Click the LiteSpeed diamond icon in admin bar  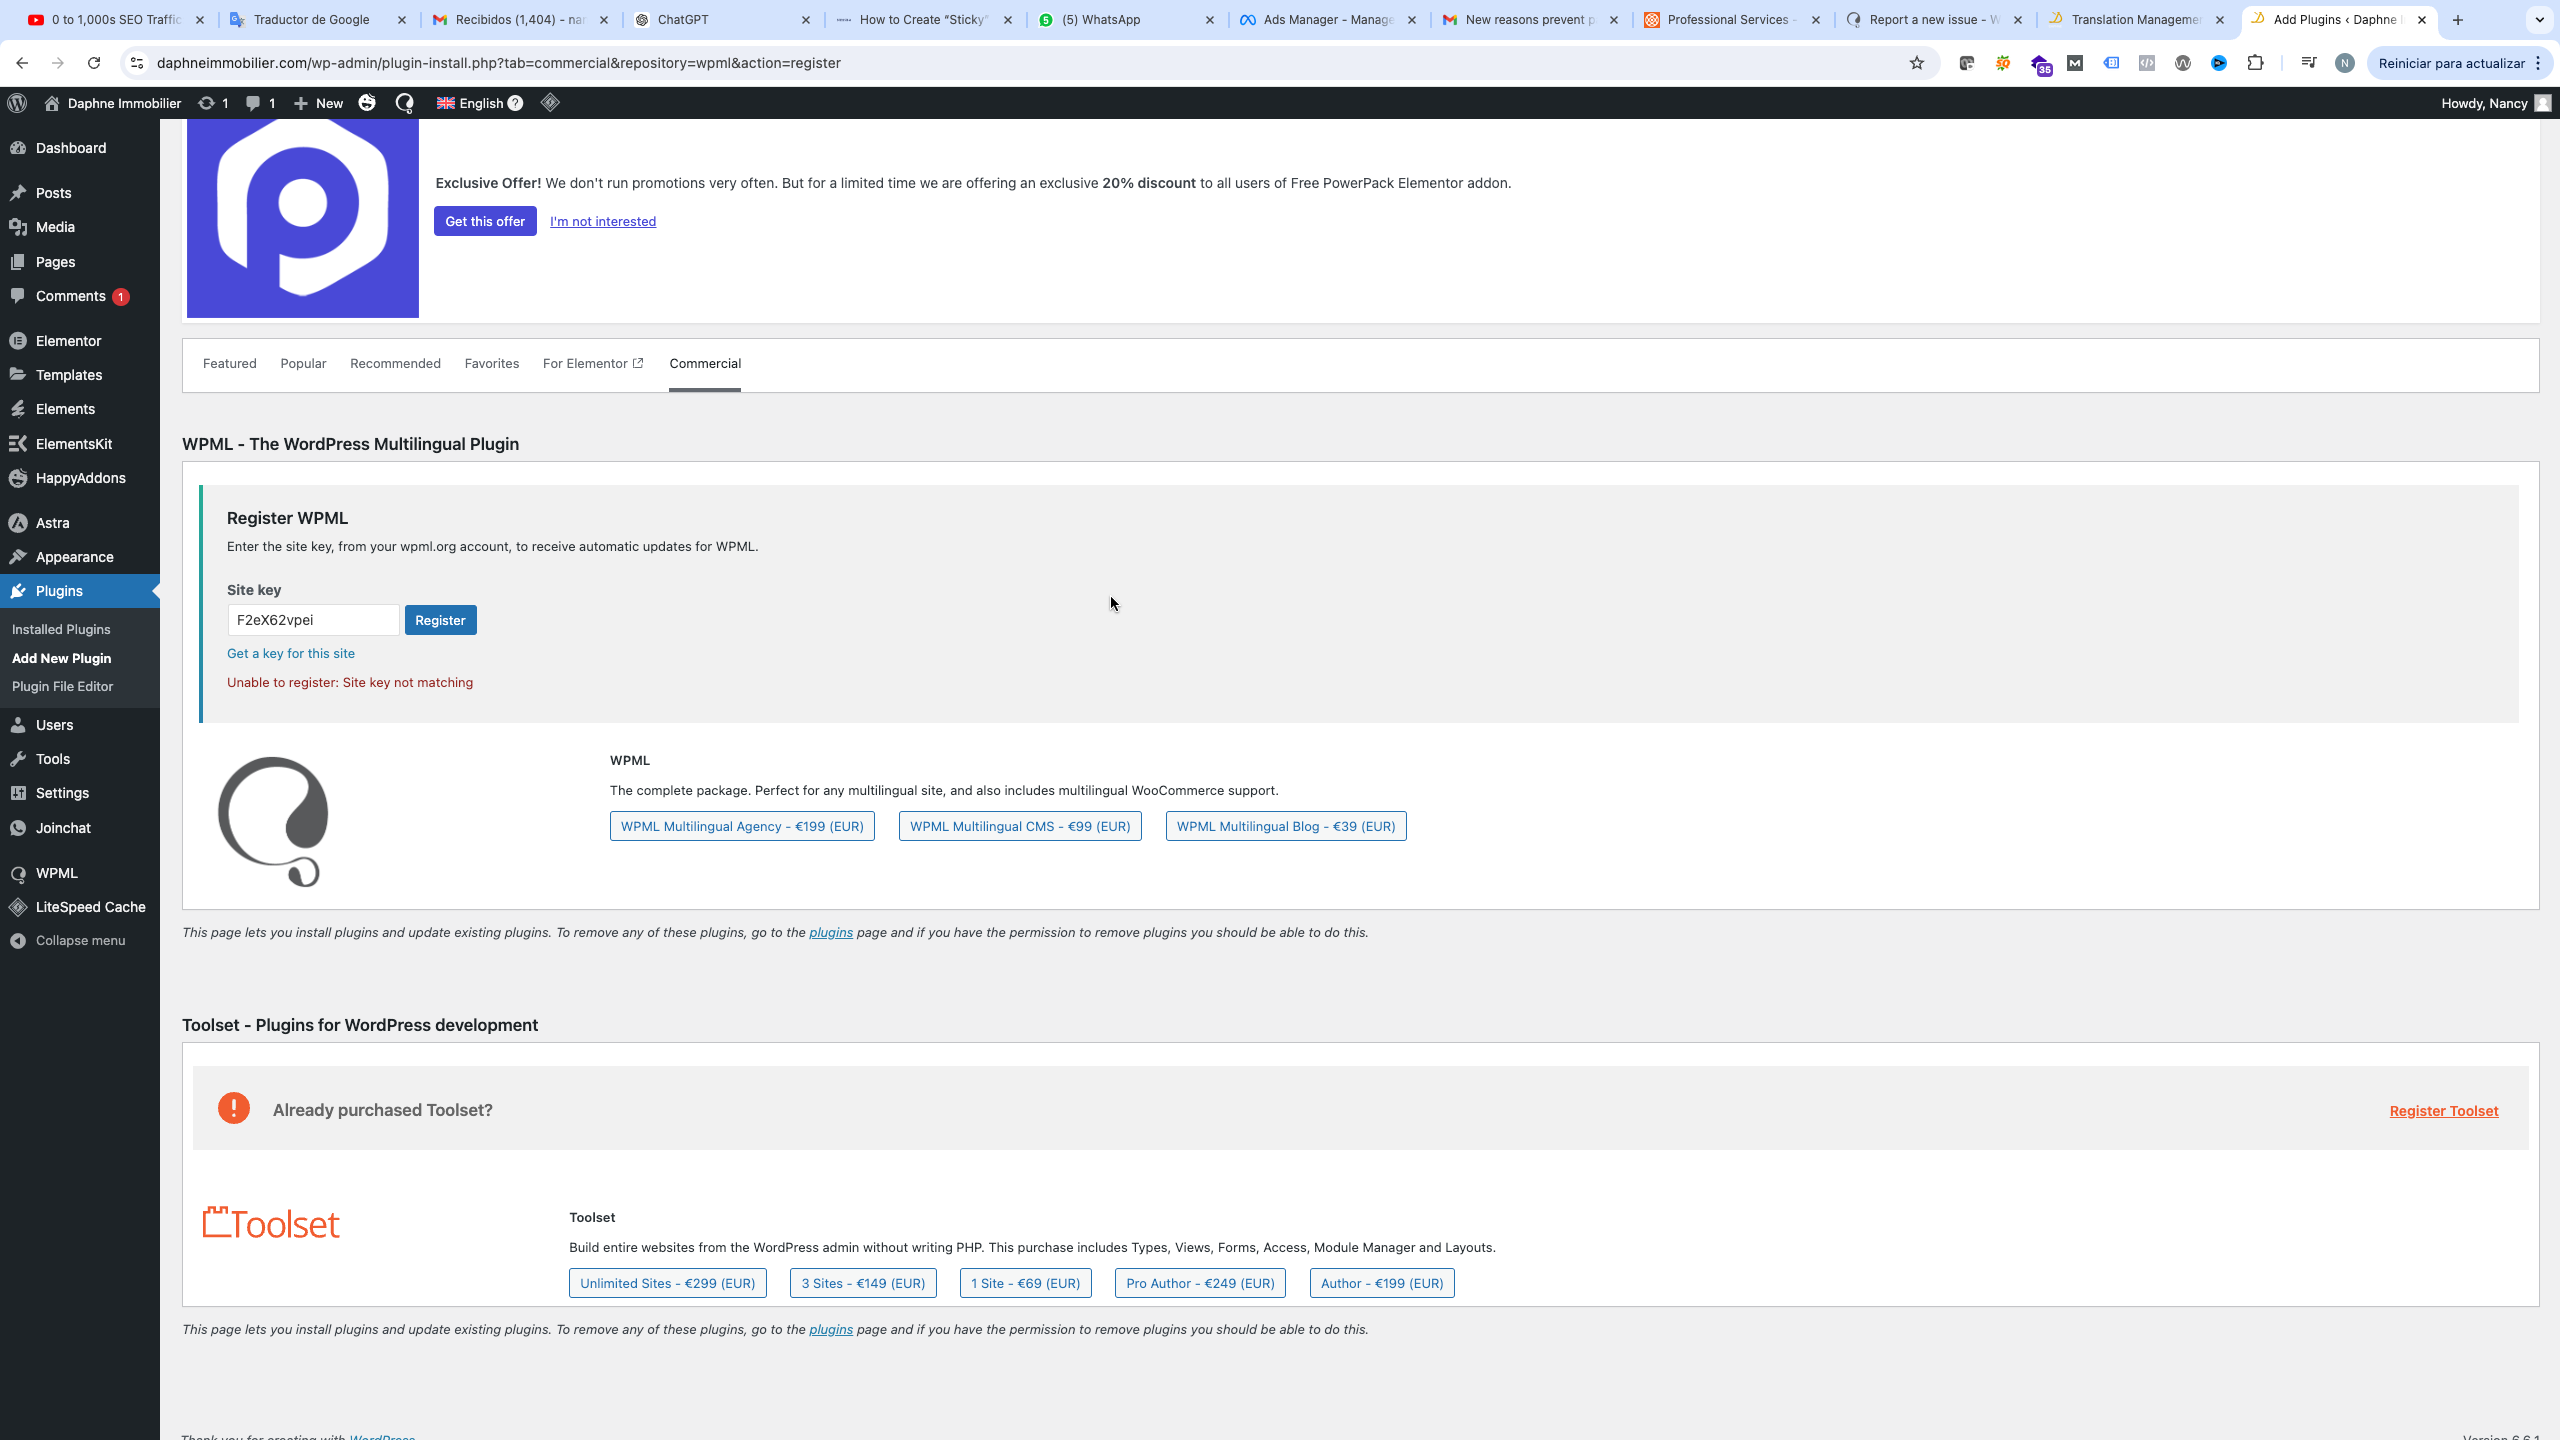point(550,103)
